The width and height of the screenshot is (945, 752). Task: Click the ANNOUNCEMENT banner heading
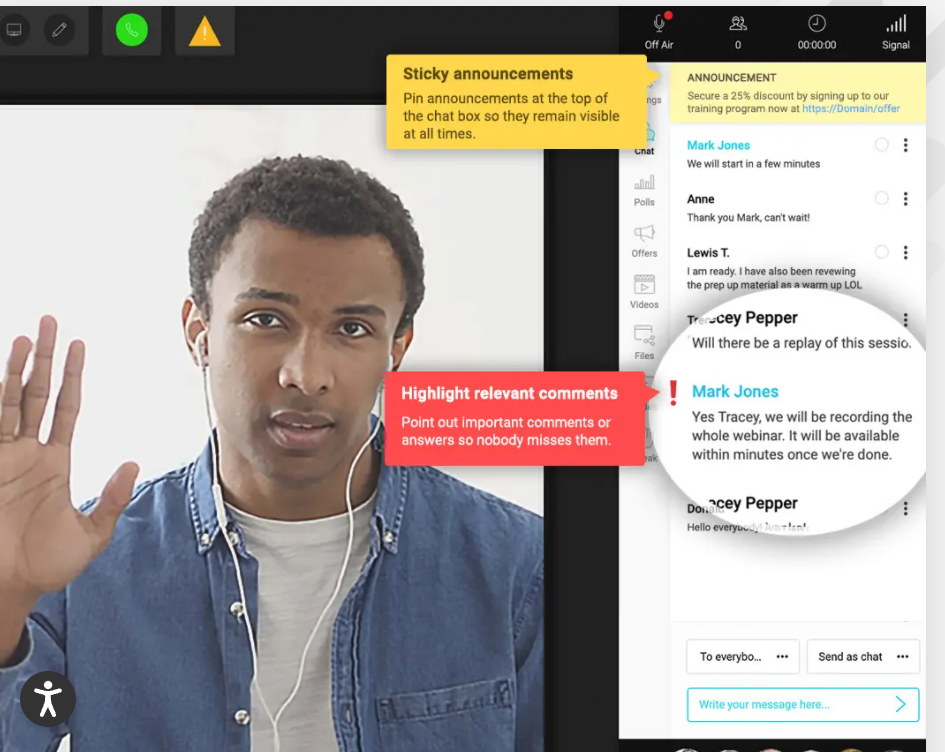[731, 78]
